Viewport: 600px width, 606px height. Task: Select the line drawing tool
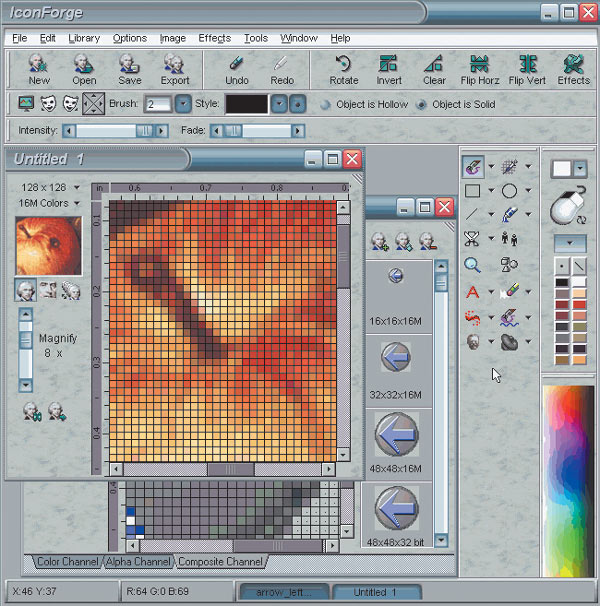pyautogui.click(x=472, y=214)
